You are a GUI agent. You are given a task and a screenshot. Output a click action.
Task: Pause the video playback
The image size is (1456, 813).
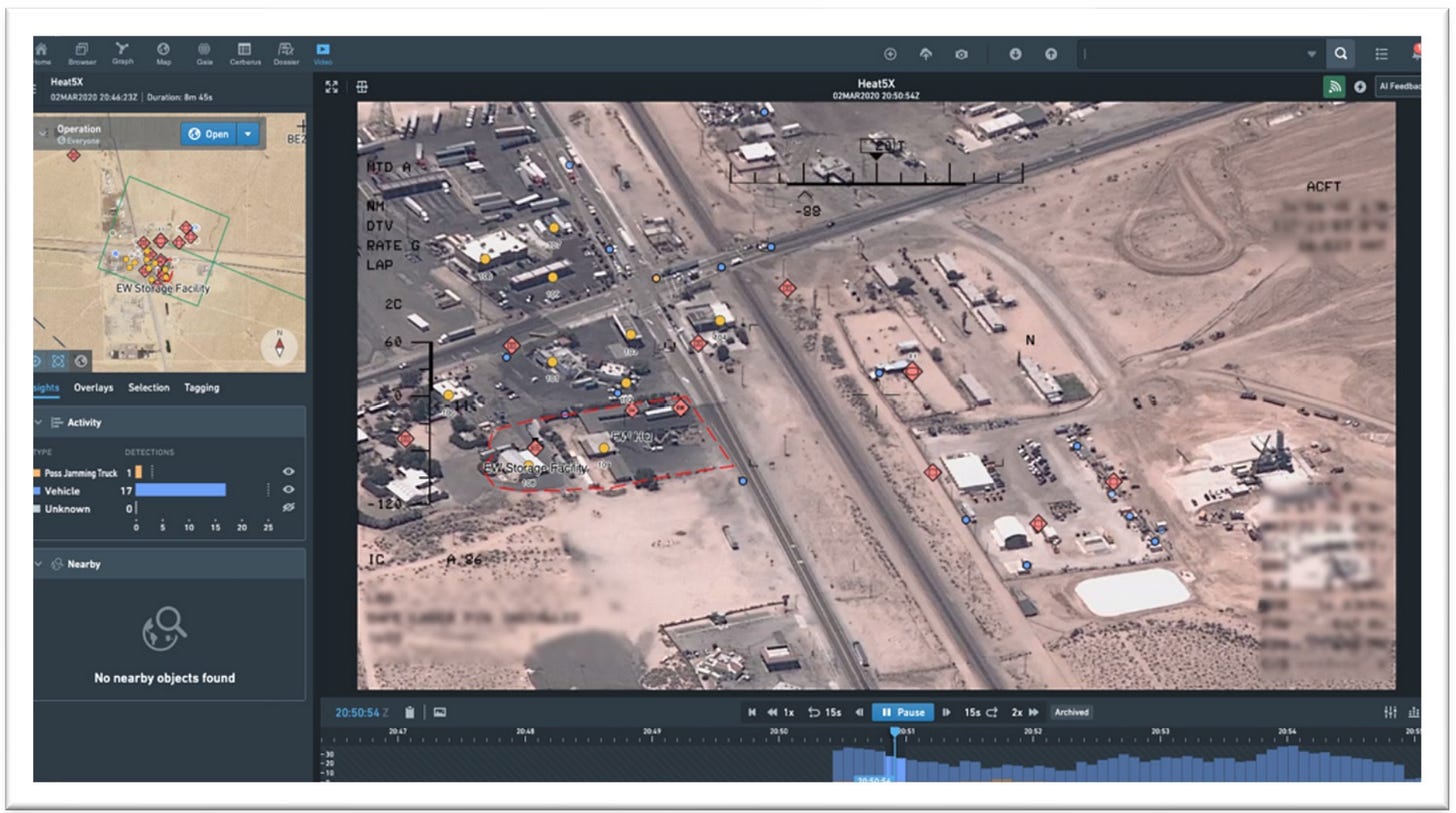click(x=902, y=712)
